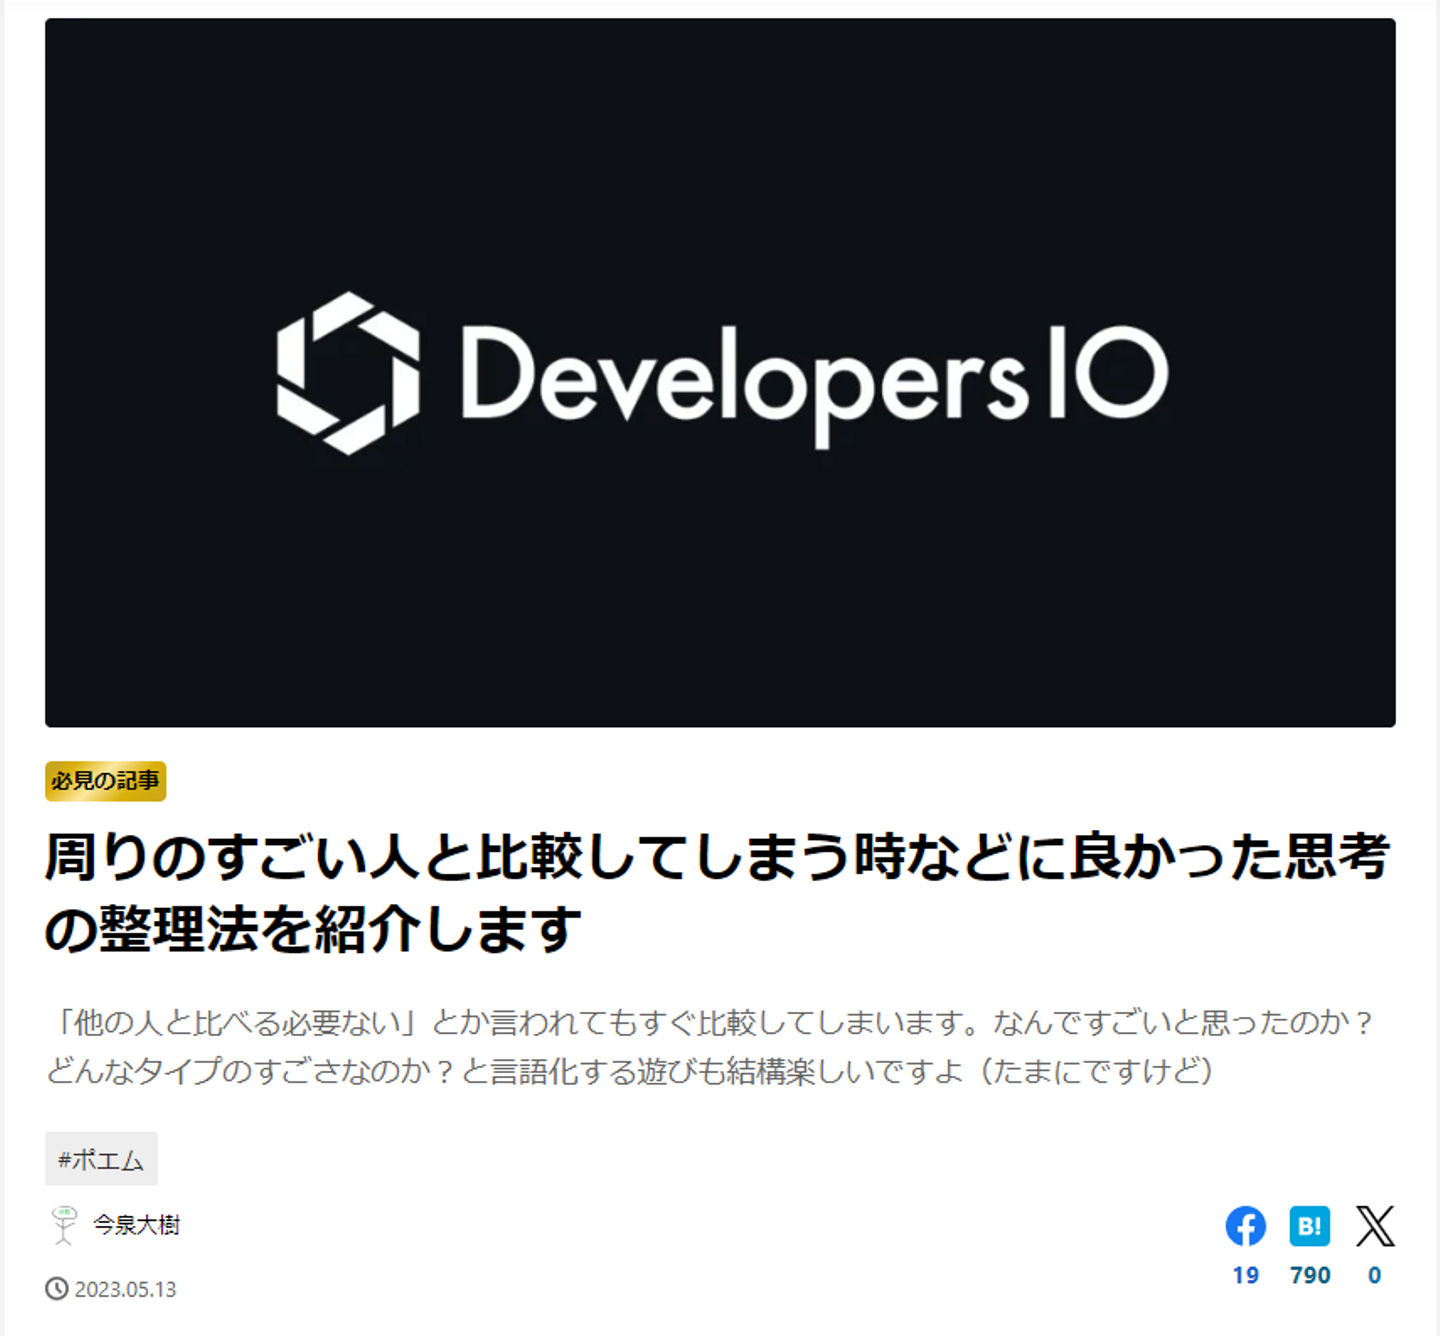Viewport: 1440px width, 1336px height.
Task: Click the author avatar beside 今泉大樹
Action: 64,1225
